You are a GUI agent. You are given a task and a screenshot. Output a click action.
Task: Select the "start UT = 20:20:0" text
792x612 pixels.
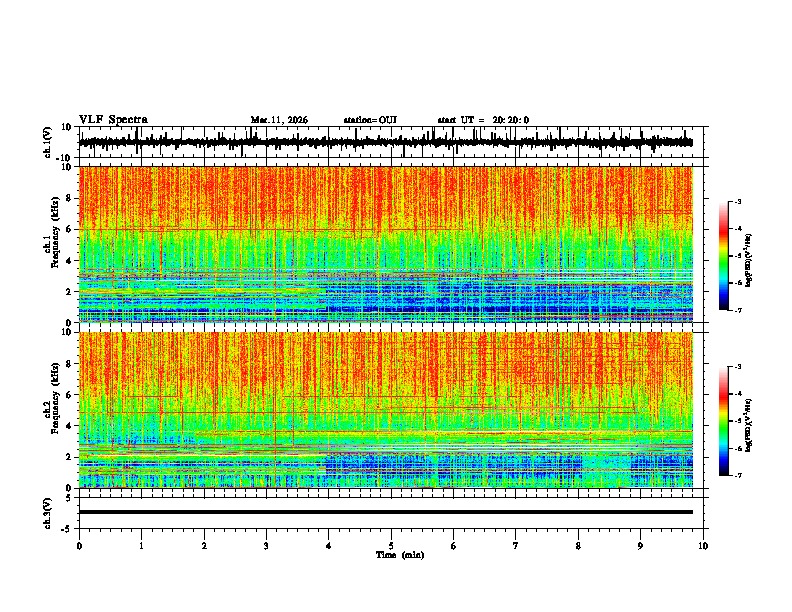[x=483, y=120]
